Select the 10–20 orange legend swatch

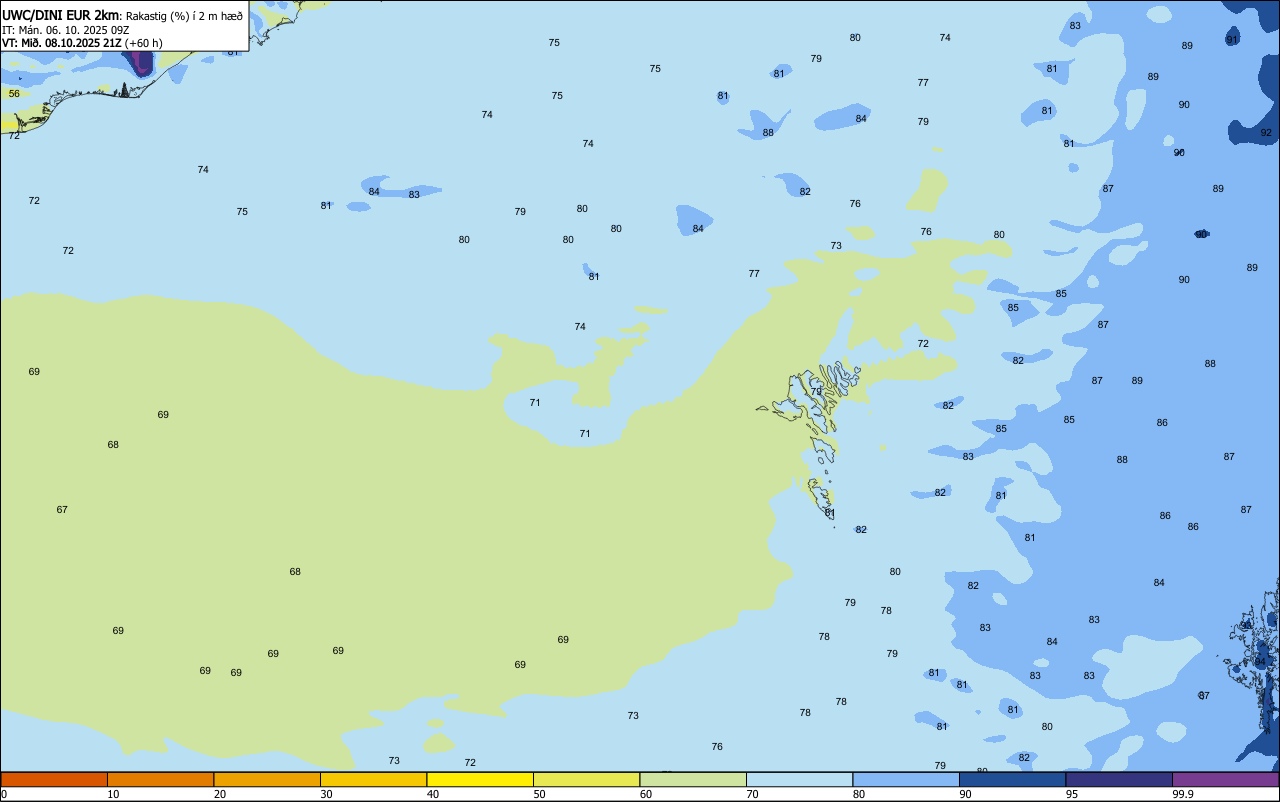pos(160,779)
